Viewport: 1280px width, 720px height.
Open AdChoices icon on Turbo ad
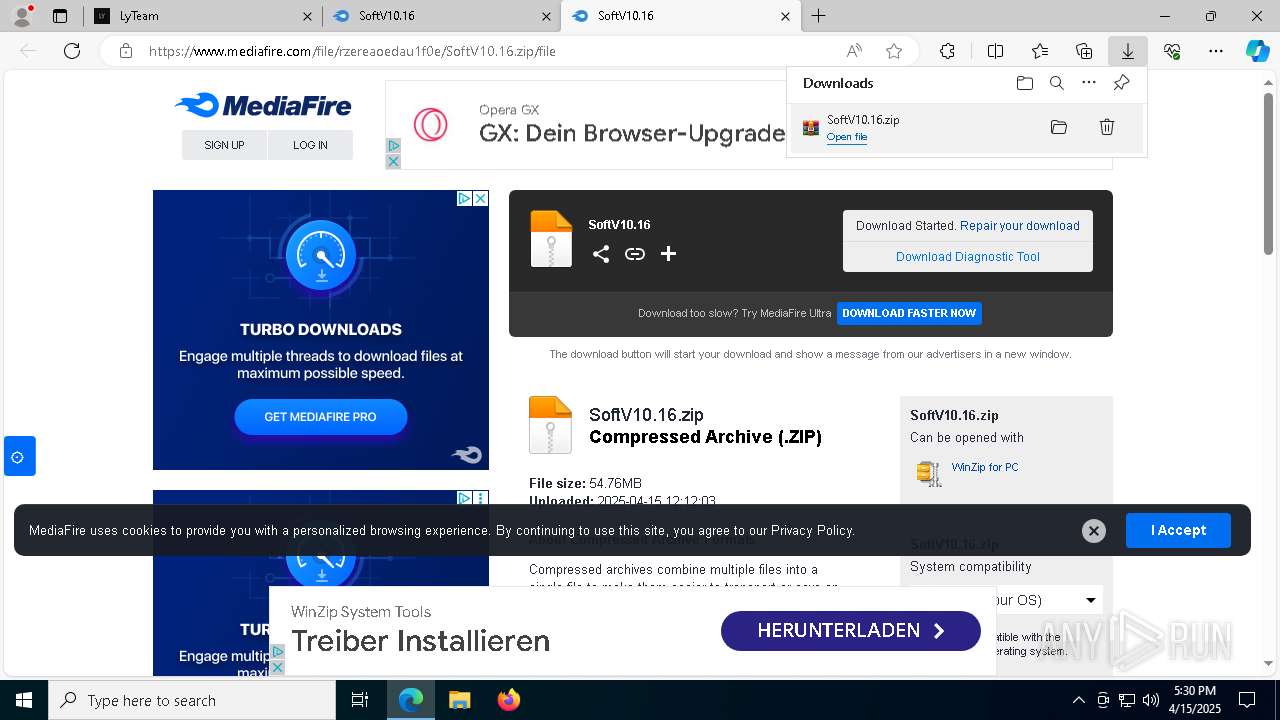[464, 198]
